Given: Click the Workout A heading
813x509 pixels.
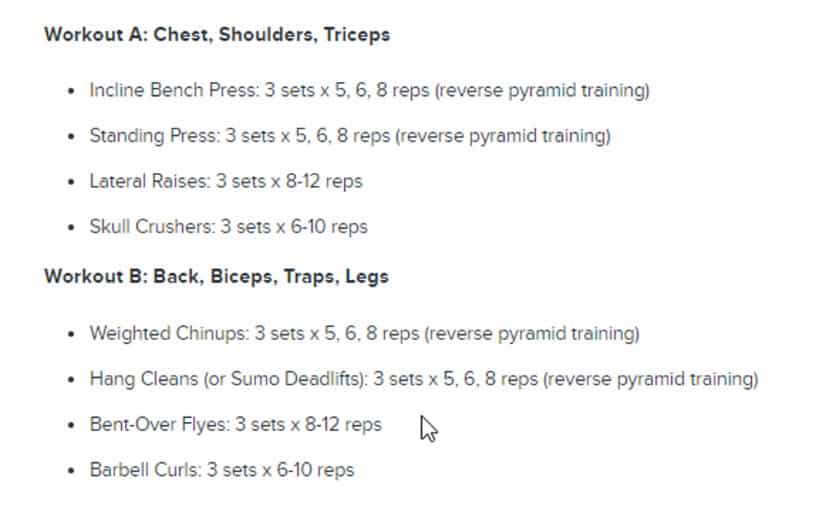Looking at the screenshot, I should pos(217,35).
